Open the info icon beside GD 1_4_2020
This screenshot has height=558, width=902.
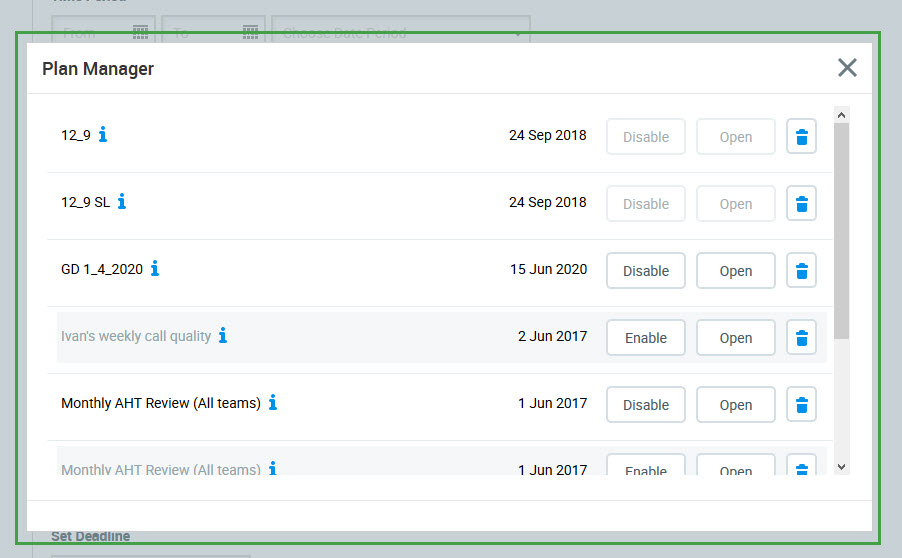(x=155, y=269)
